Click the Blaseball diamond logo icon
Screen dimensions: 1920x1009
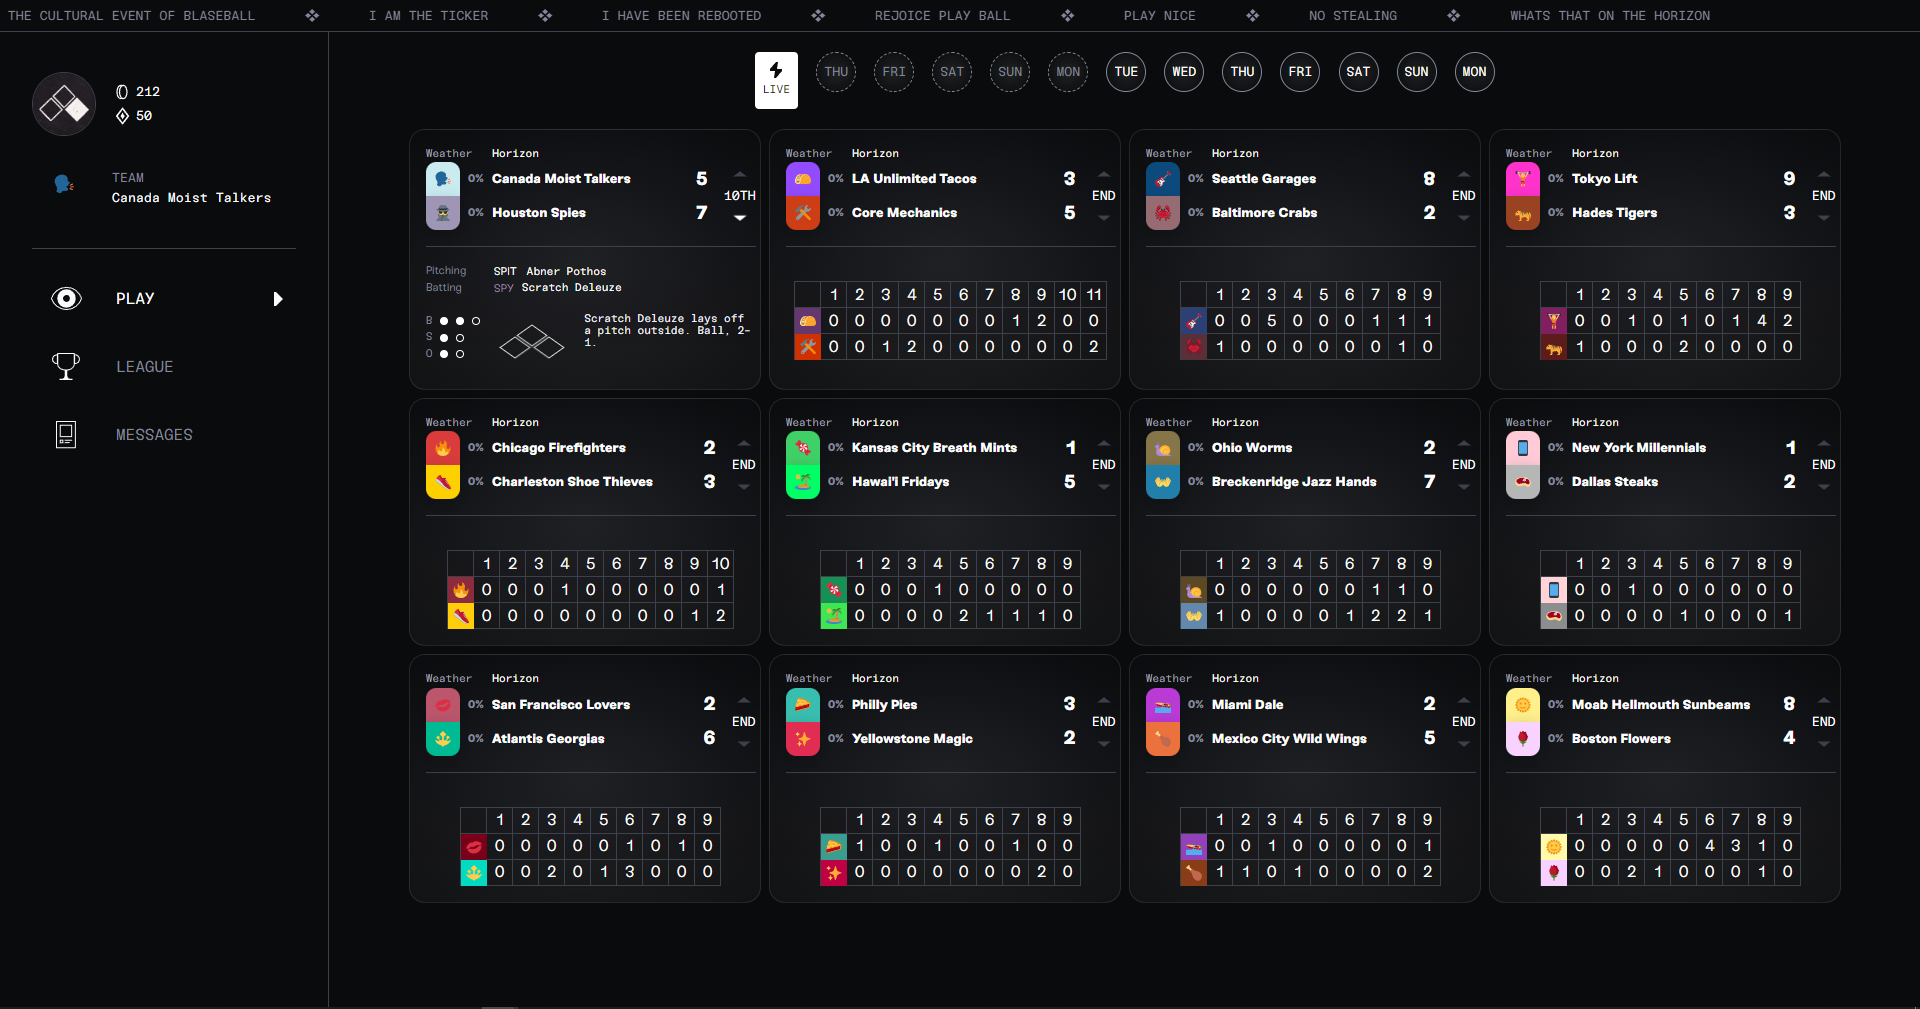click(x=64, y=104)
